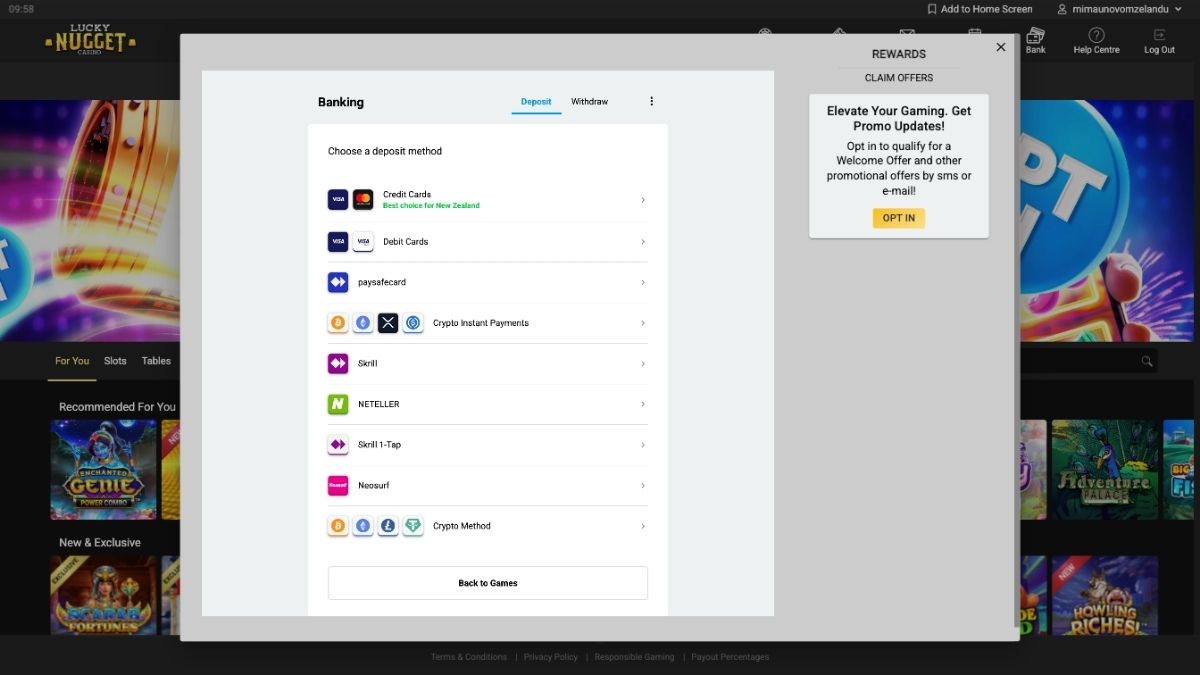Click the Add to Home Screen text
Image resolution: width=1200 pixels, height=675 pixels.
pyautogui.click(x=987, y=9)
